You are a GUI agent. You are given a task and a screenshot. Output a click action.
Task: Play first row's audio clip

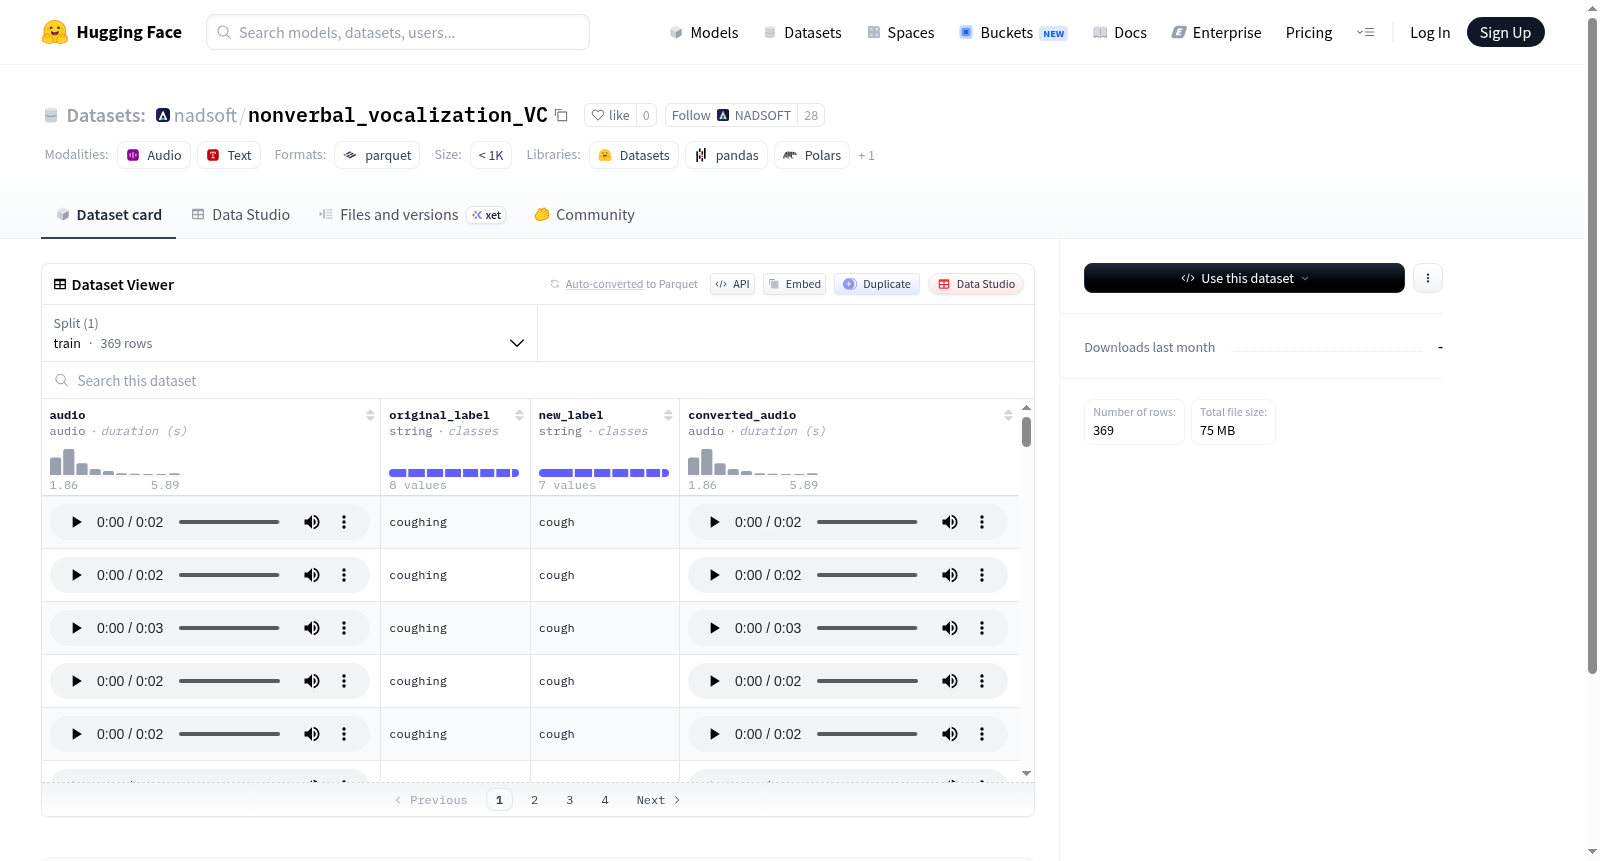tap(77, 522)
